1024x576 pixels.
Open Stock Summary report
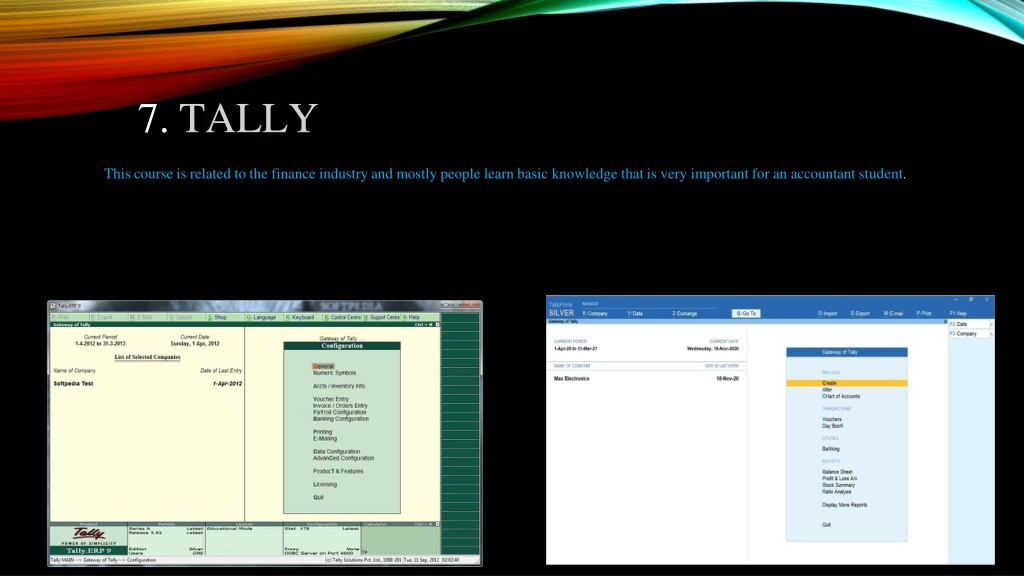(x=839, y=485)
